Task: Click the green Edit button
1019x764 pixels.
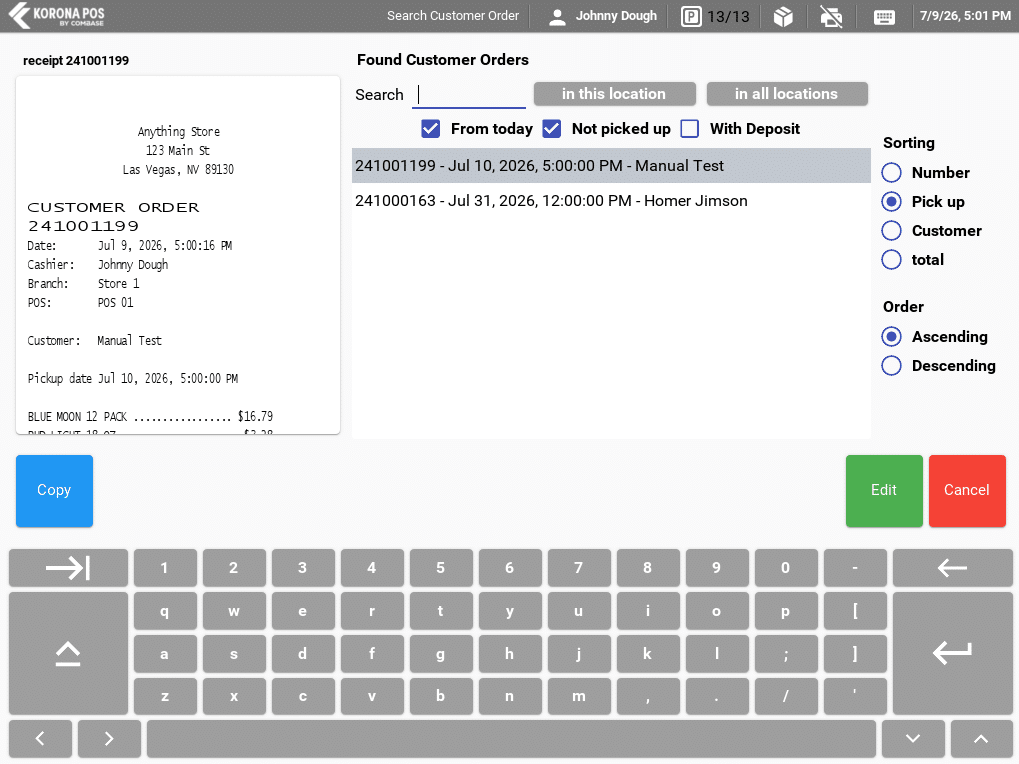Action: (x=884, y=490)
